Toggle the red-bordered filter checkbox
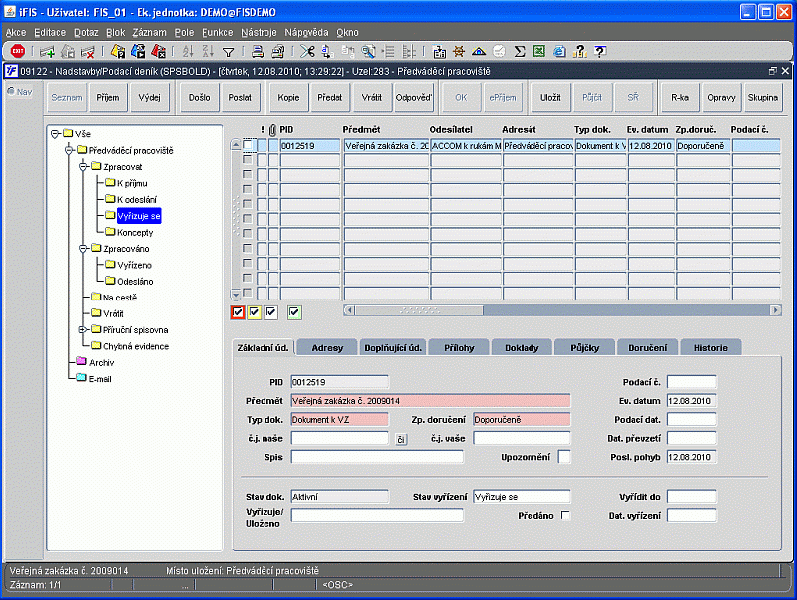 click(x=238, y=313)
